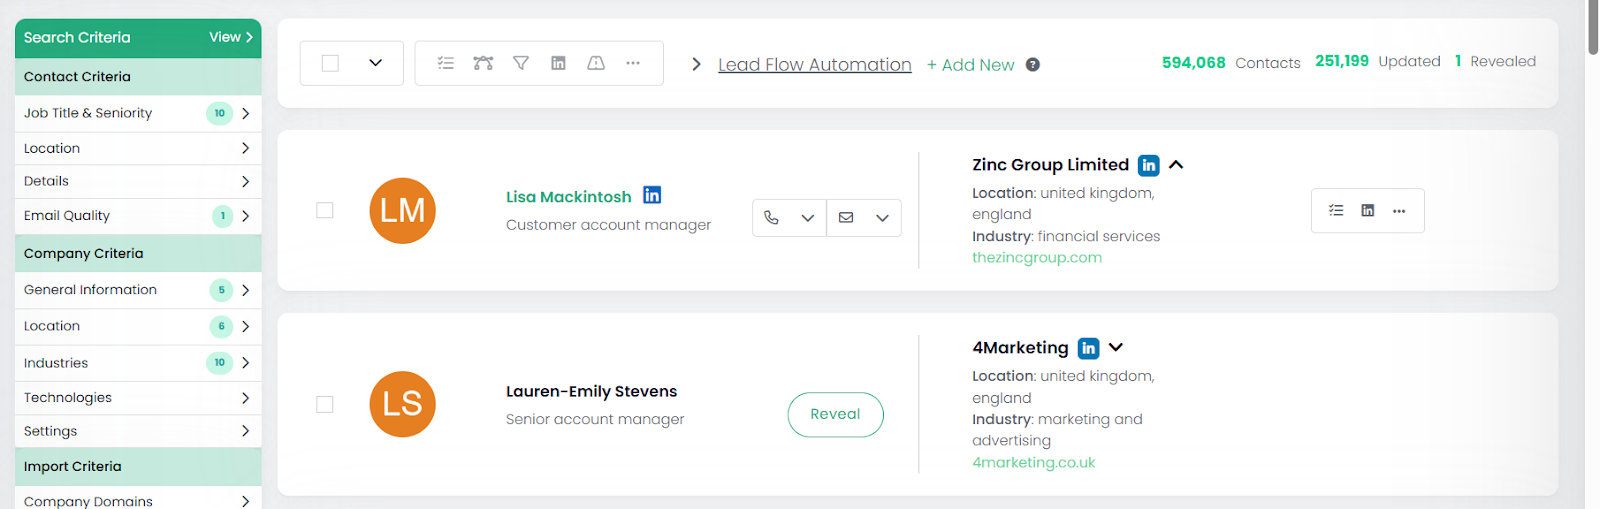Open 4Marketing LinkedIn company icon
Screen dimensions: 1600x509
[x=1088, y=348]
